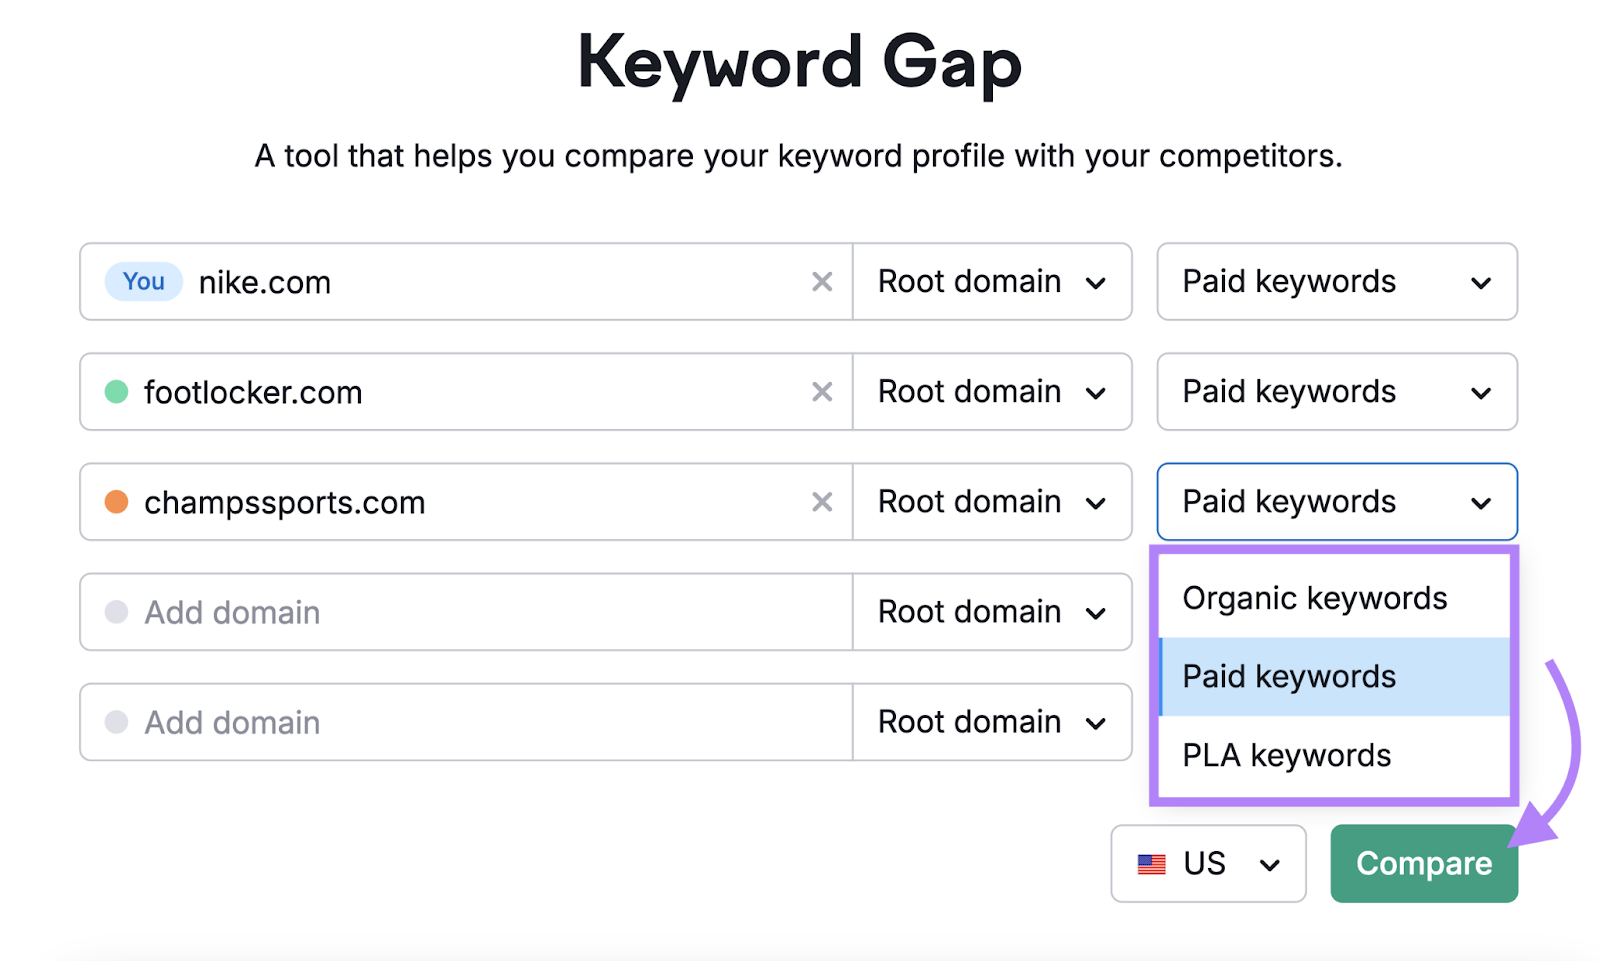Image resolution: width=1600 pixels, height=961 pixels.
Task: Open the fourth row's Root domain dropdown
Action: 991,612
